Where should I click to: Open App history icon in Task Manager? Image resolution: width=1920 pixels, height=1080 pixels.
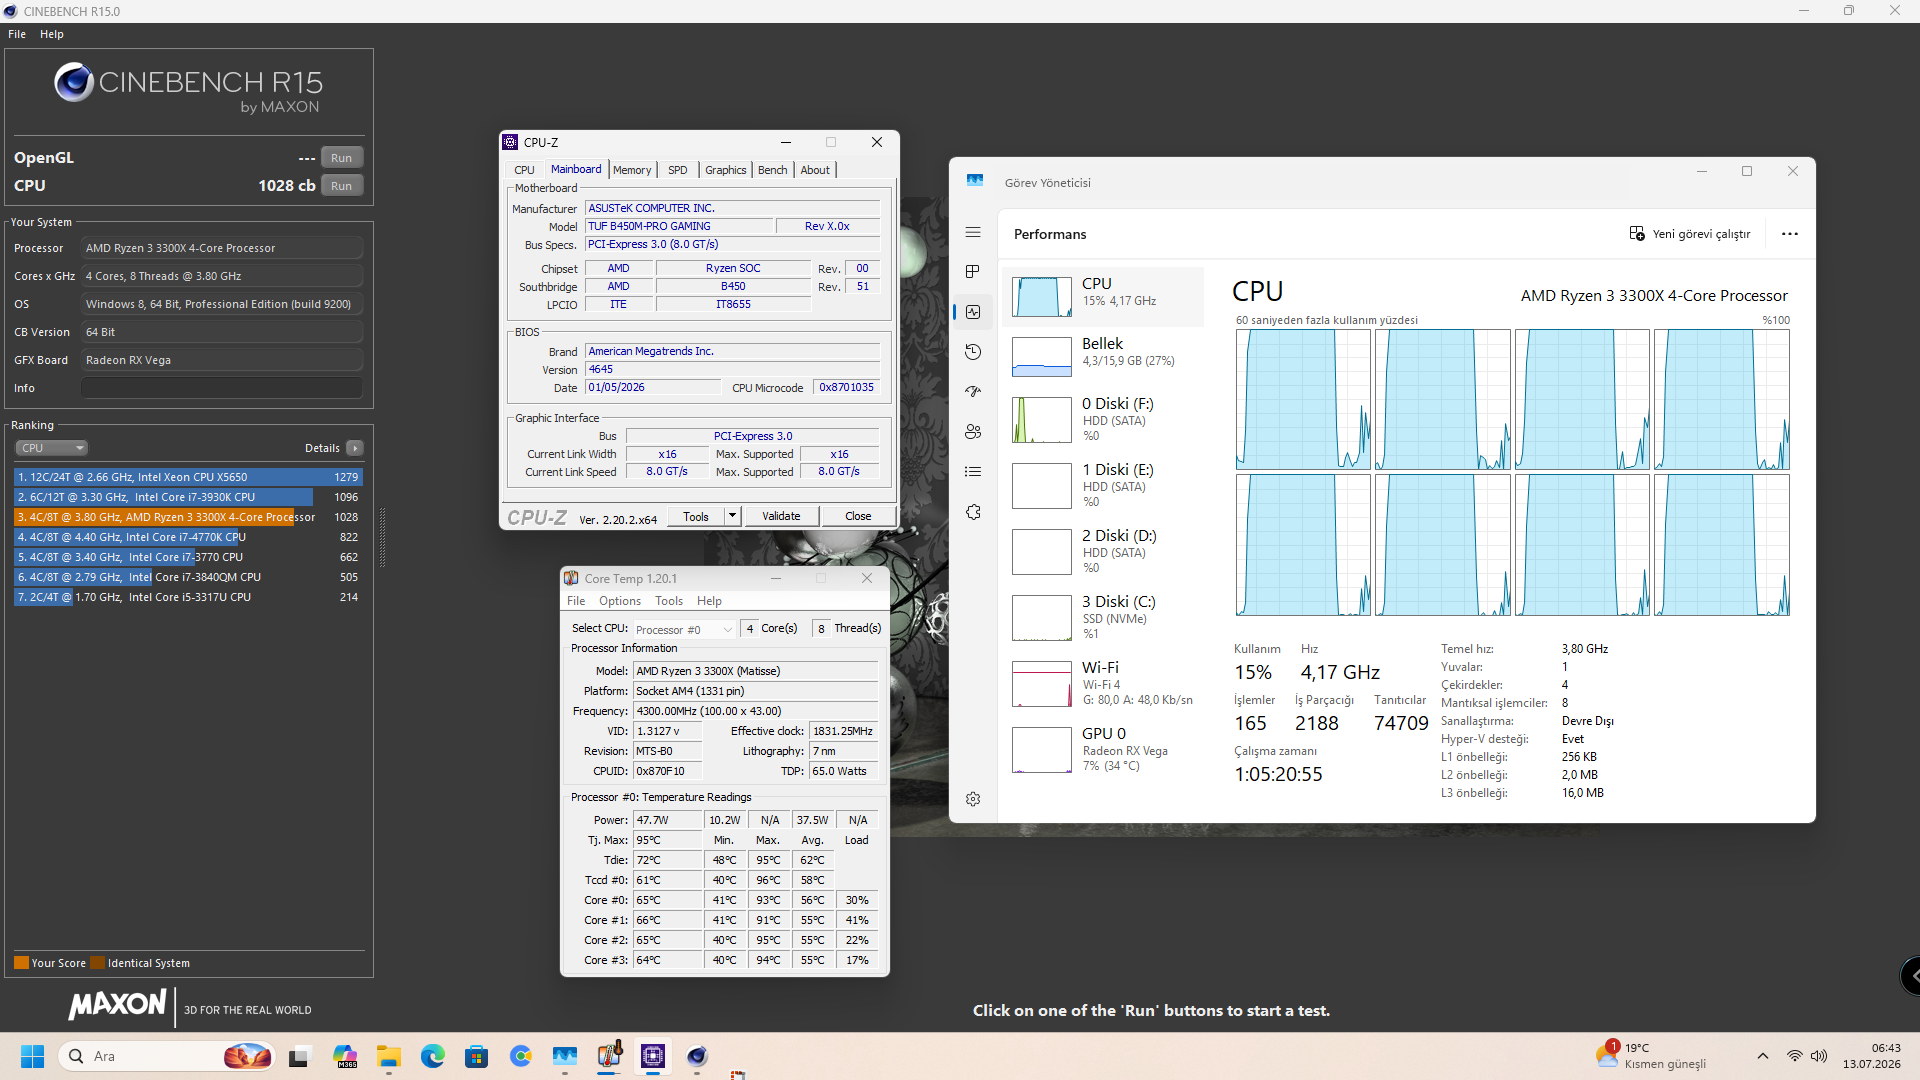click(x=973, y=352)
